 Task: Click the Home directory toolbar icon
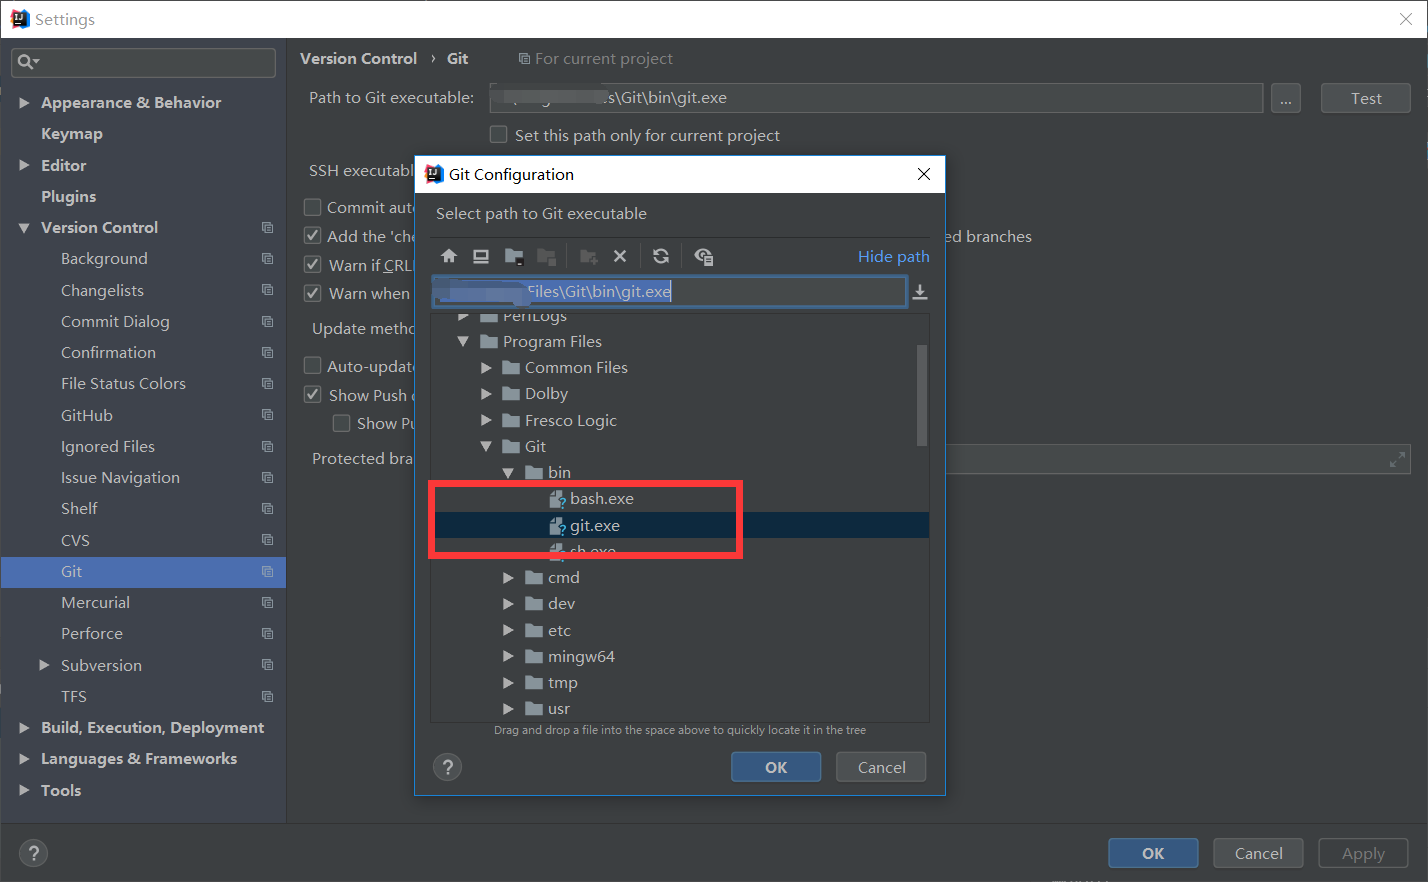[449, 256]
